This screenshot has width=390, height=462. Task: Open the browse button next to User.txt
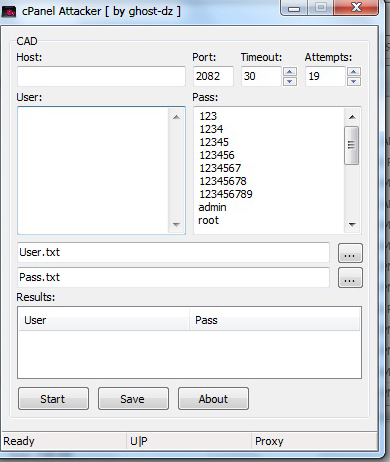pos(350,253)
